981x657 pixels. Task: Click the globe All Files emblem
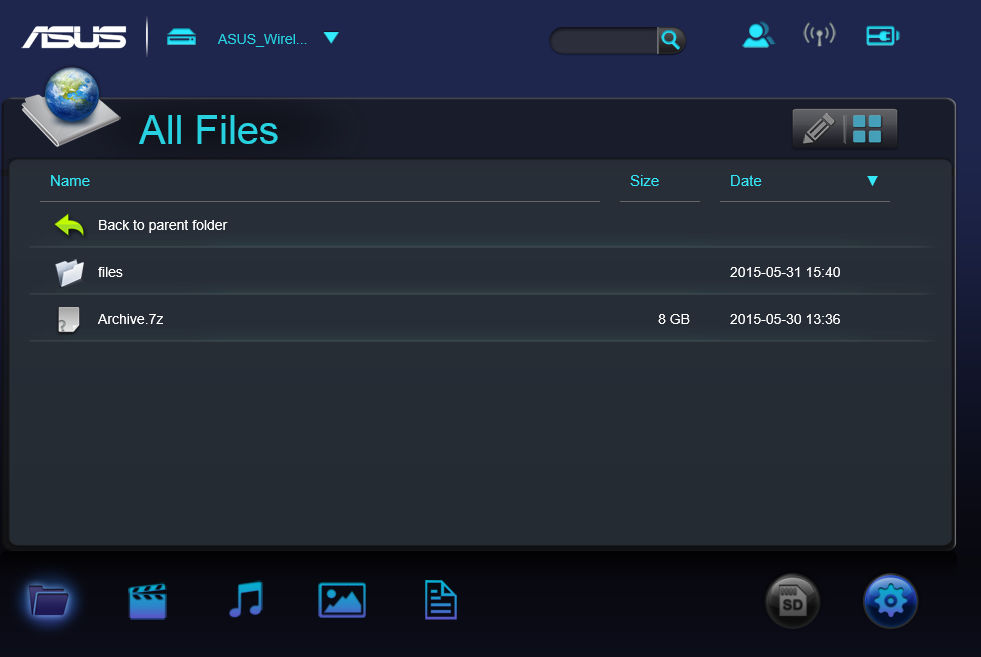[x=70, y=106]
